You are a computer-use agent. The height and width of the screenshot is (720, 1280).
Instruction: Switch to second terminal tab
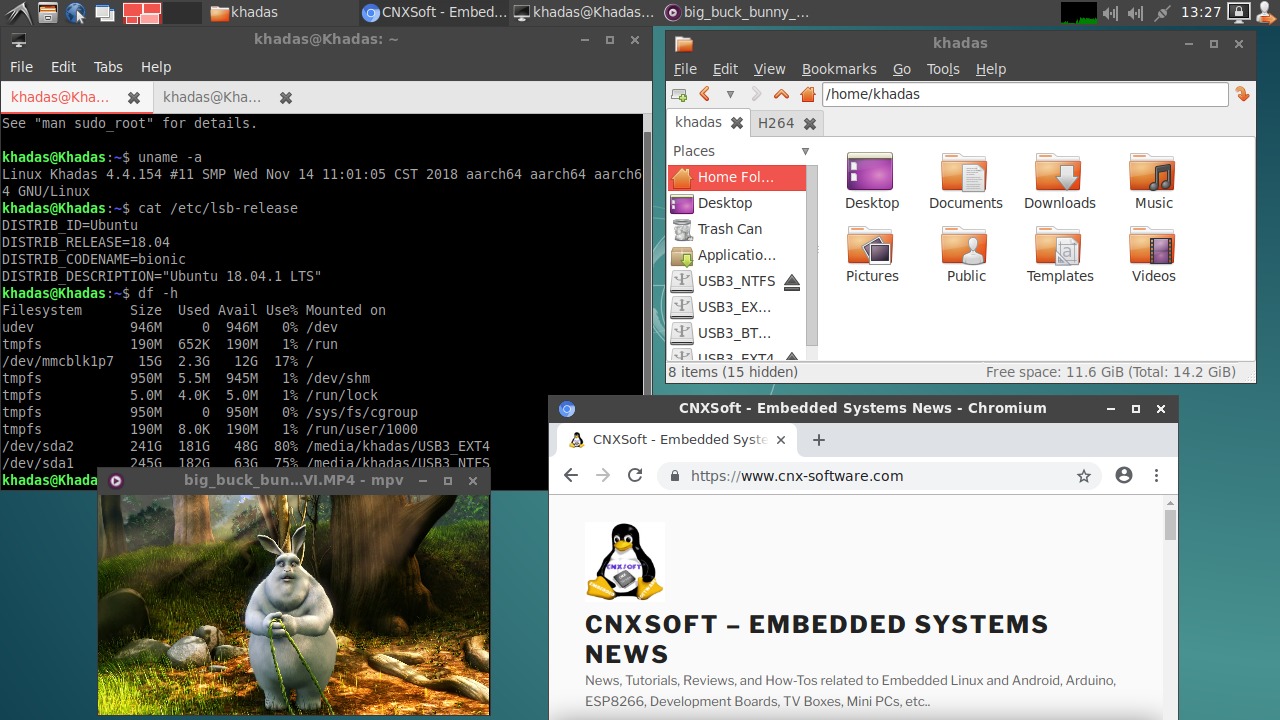coord(212,97)
